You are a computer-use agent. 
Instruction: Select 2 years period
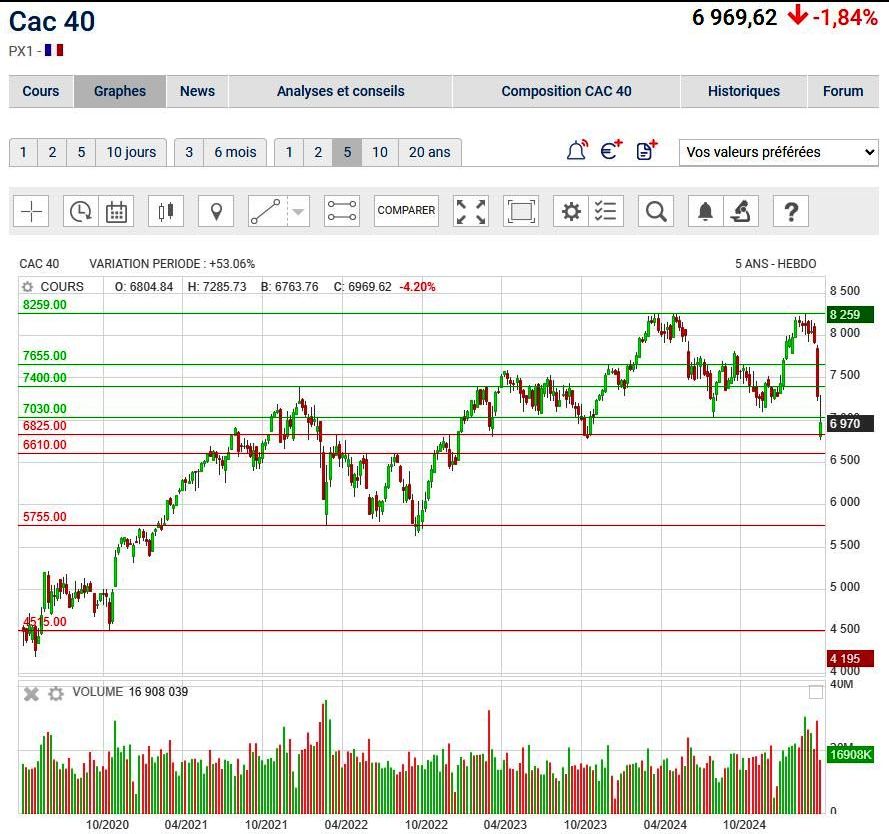[318, 152]
